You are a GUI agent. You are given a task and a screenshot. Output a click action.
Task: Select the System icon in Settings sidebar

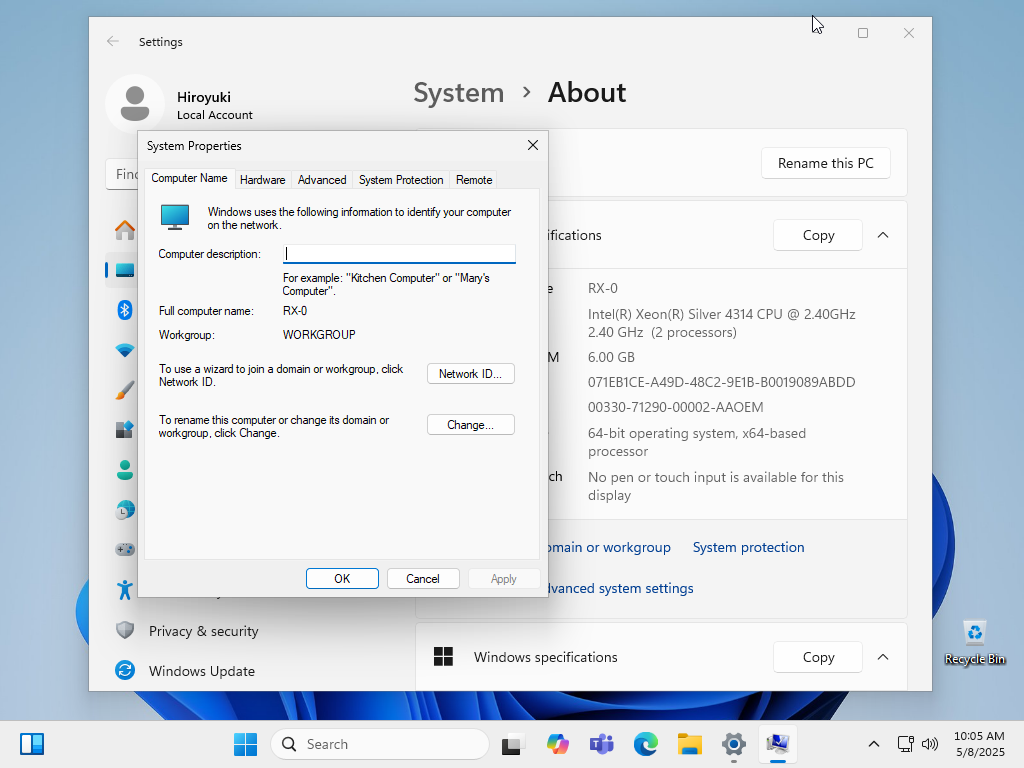(x=125, y=270)
